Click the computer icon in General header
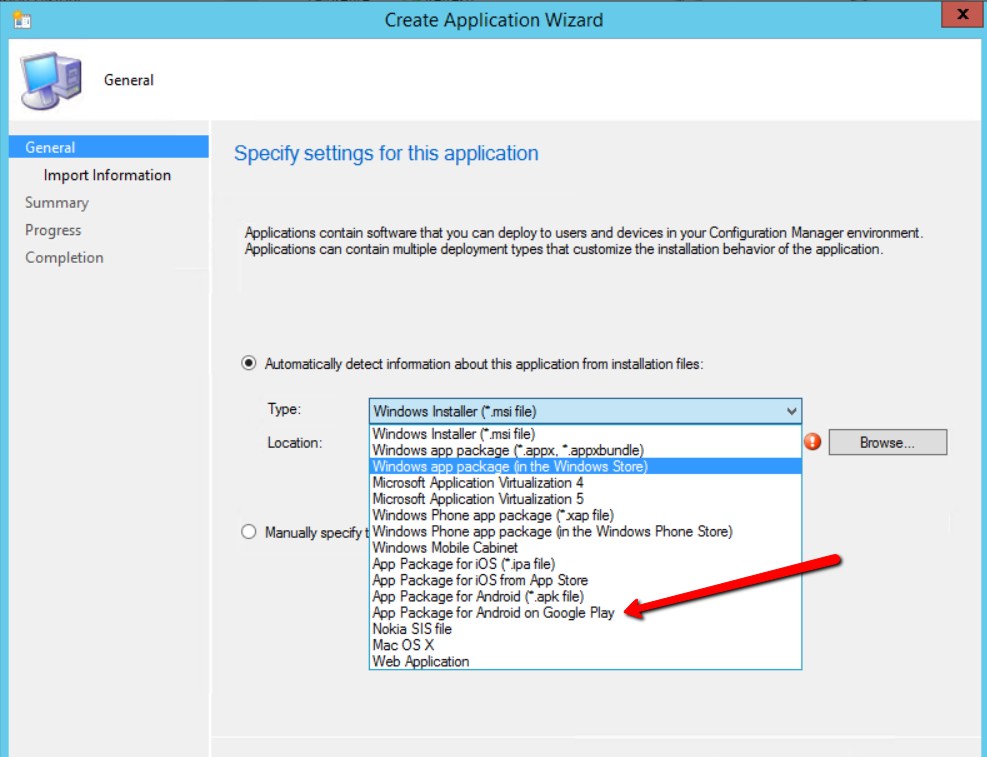This screenshot has width=987, height=757. click(x=52, y=80)
